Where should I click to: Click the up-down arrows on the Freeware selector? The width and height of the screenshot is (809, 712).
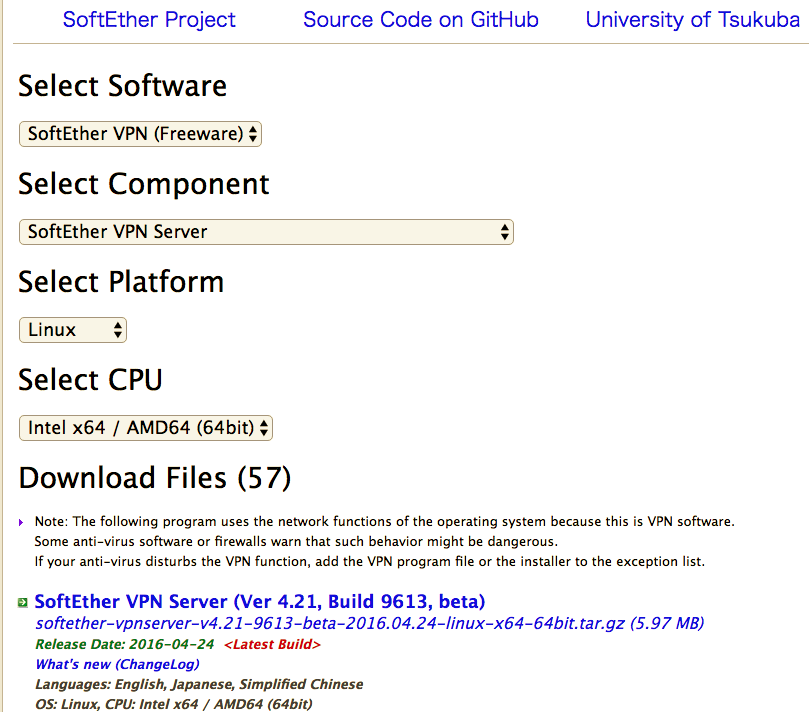point(253,134)
